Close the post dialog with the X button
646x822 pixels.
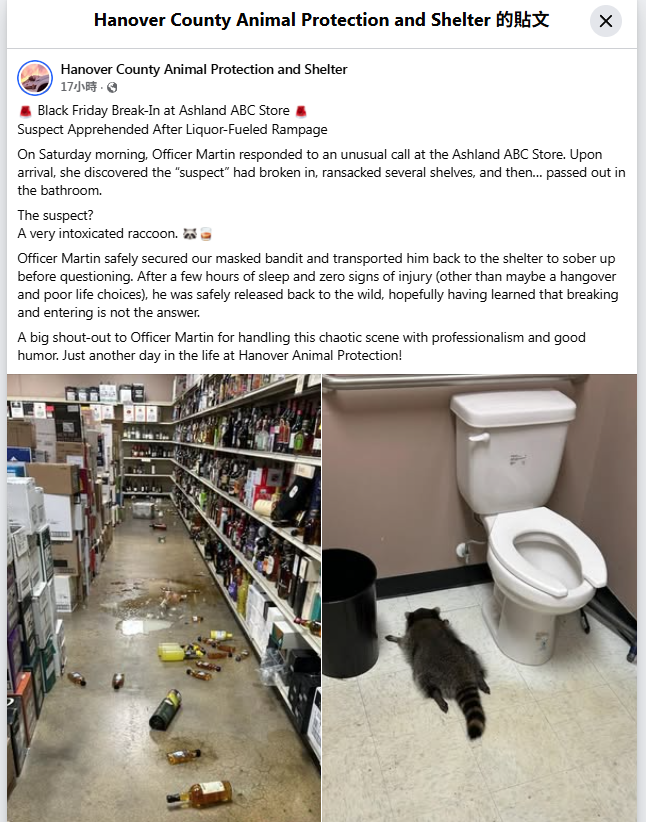click(606, 21)
